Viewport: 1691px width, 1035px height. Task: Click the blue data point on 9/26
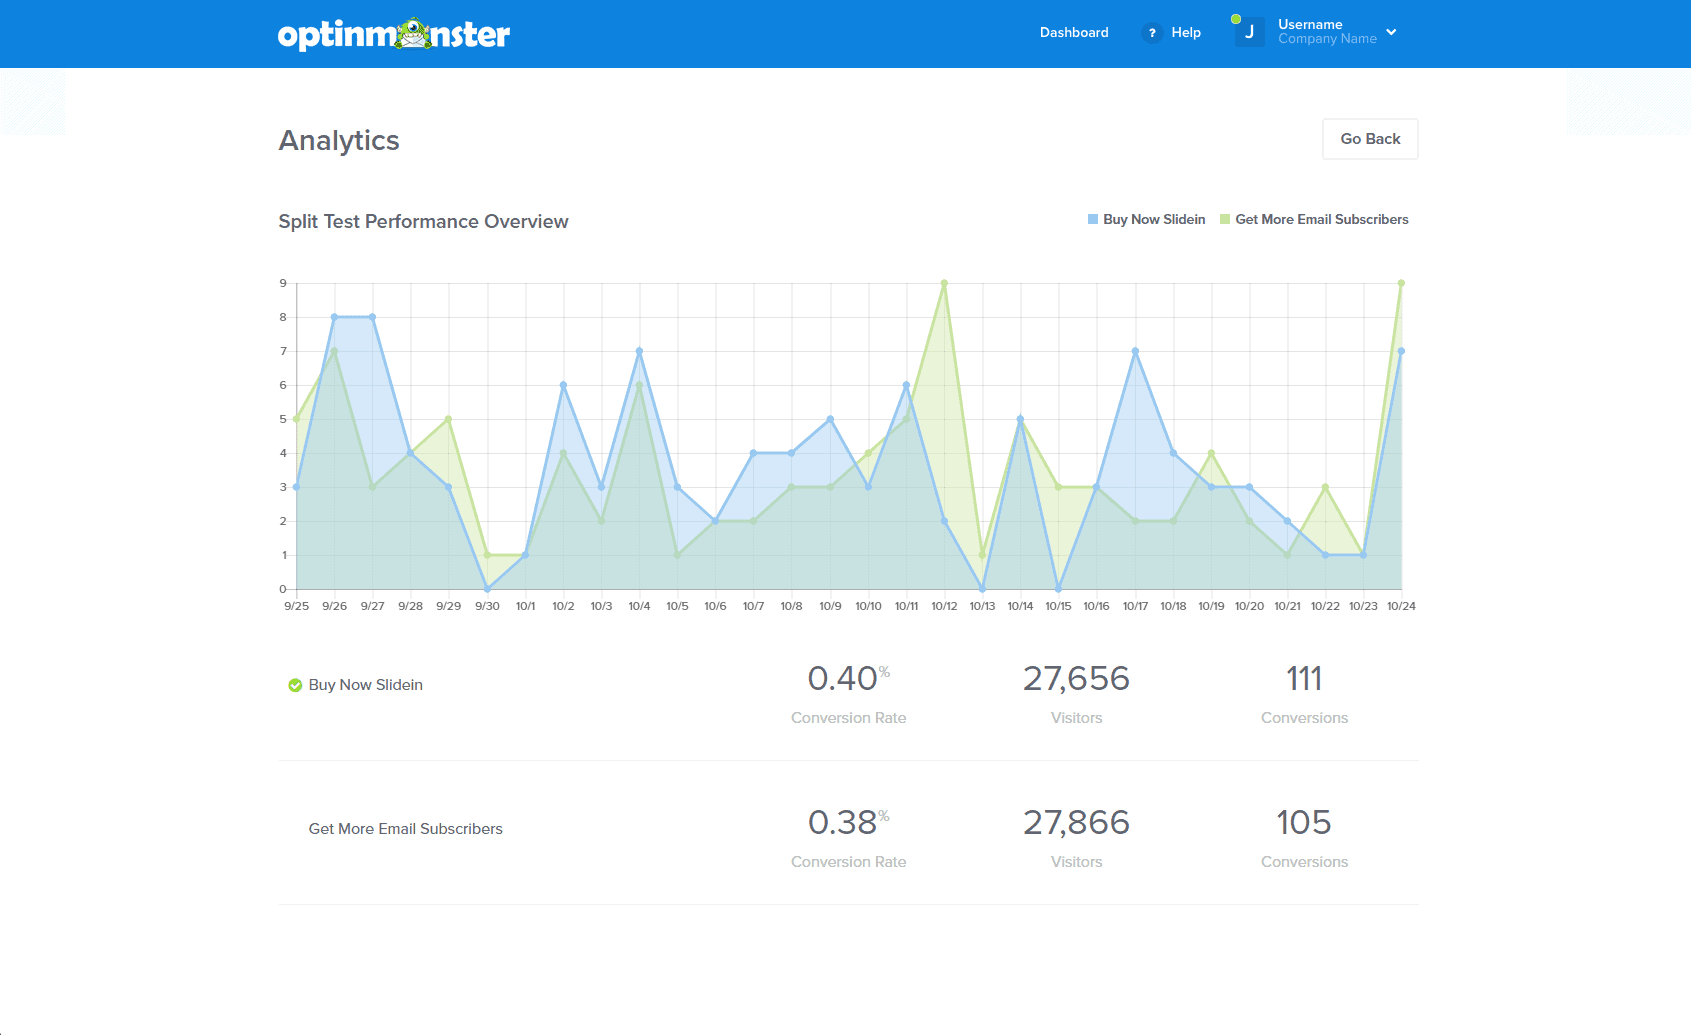coord(334,317)
